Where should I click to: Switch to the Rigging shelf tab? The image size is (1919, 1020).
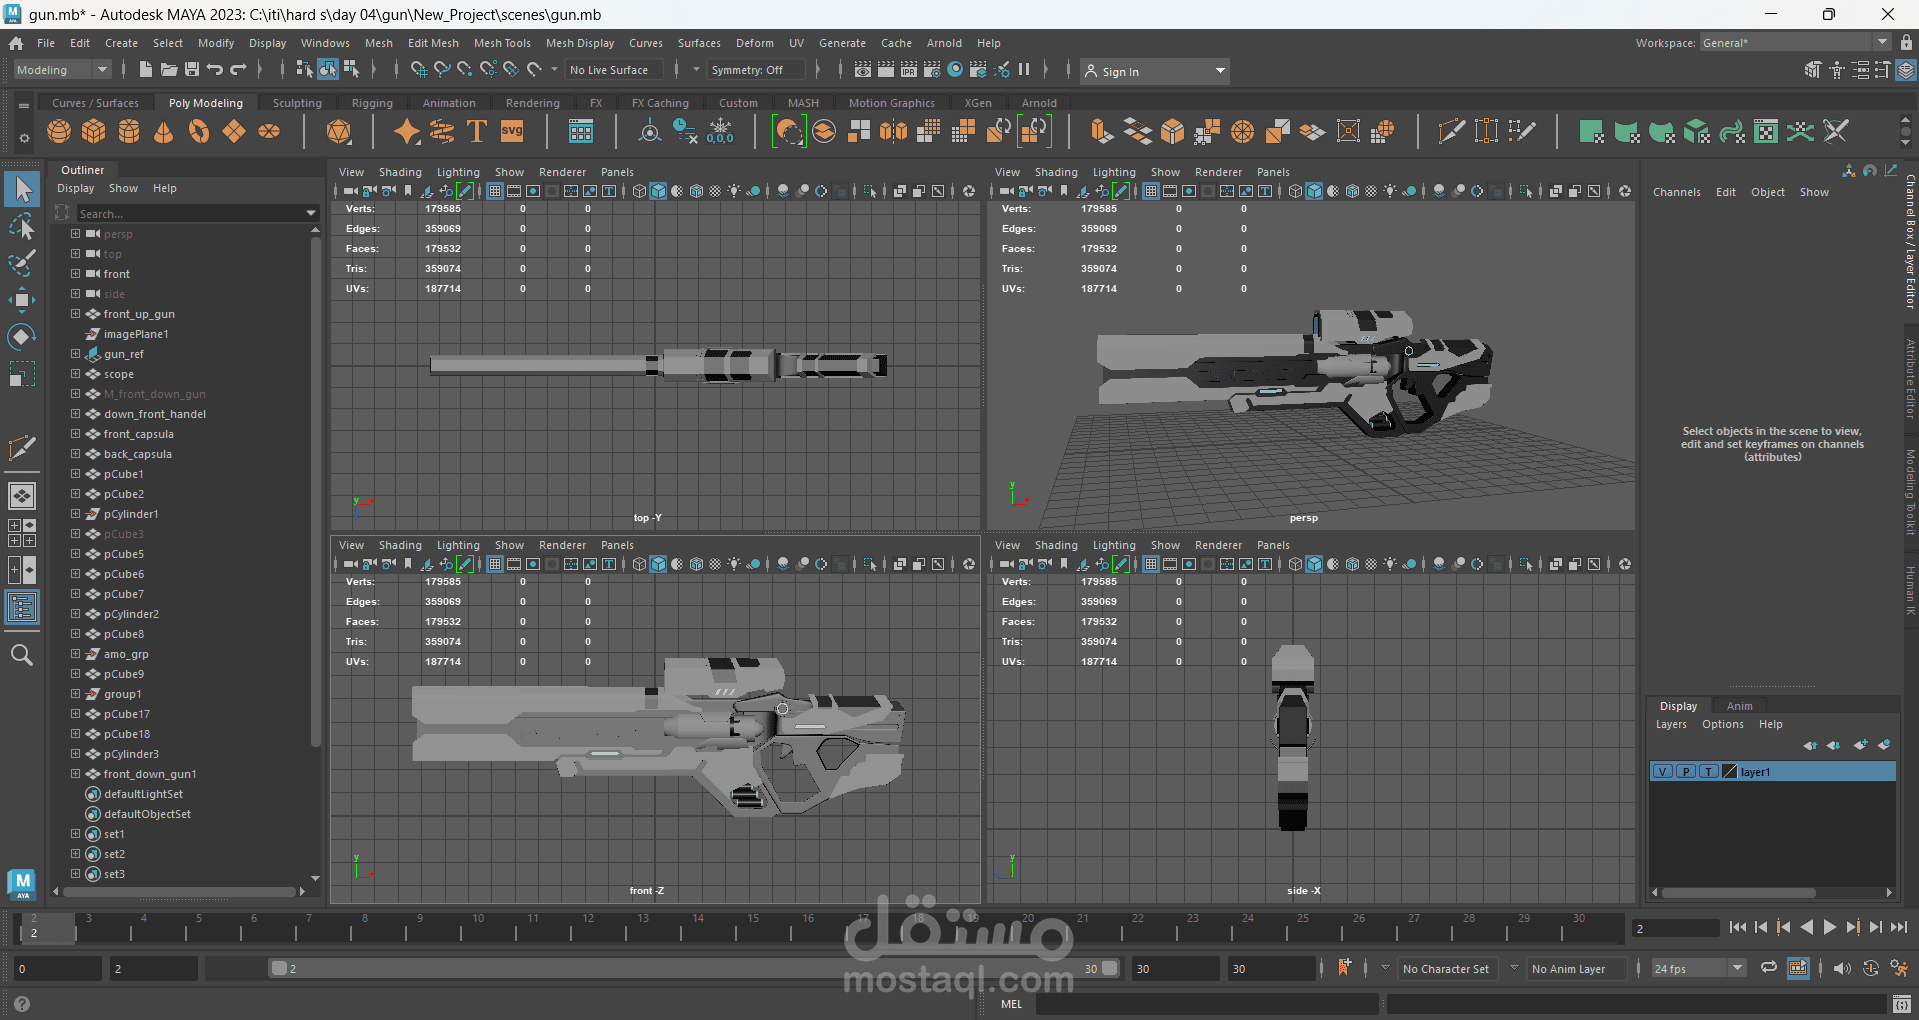click(x=372, y=103)
